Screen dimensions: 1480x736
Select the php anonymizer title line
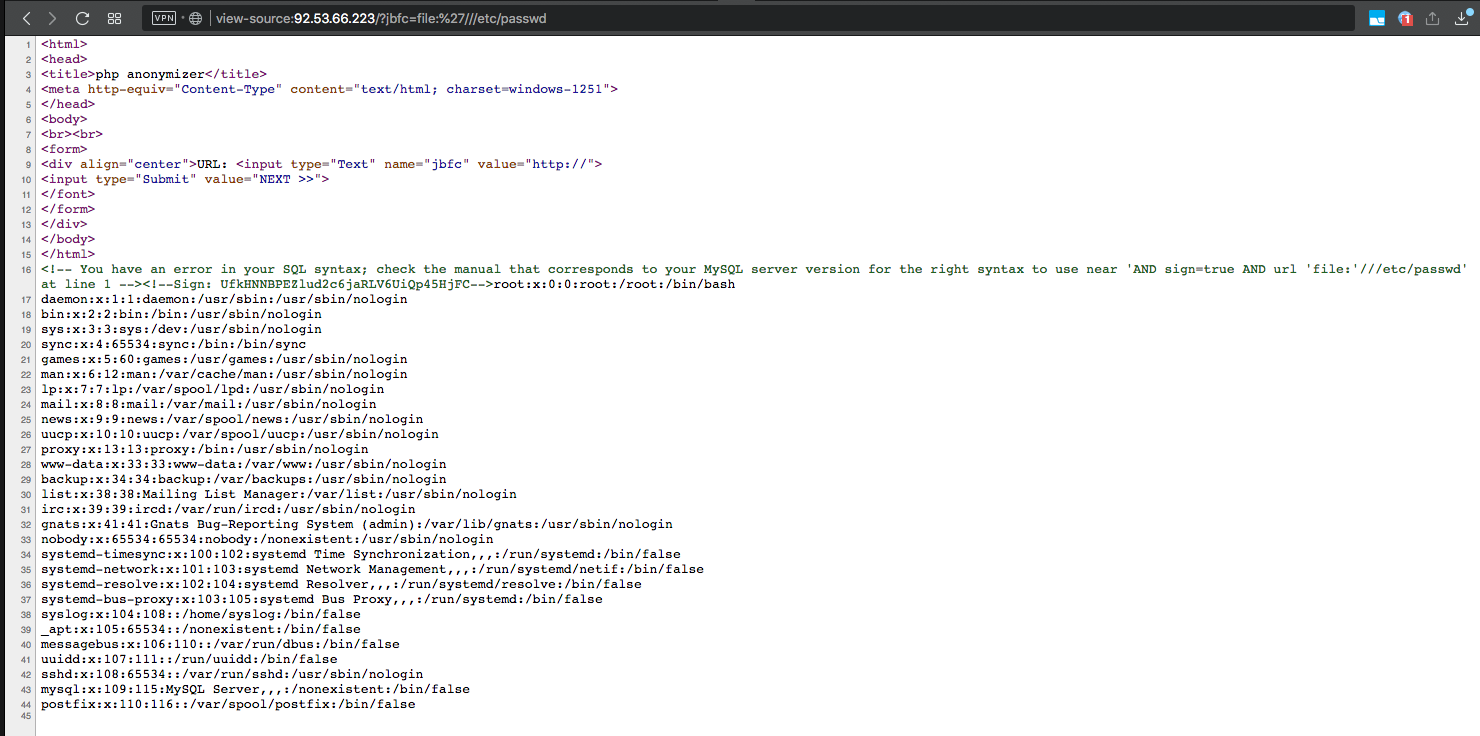coord(154,74)
